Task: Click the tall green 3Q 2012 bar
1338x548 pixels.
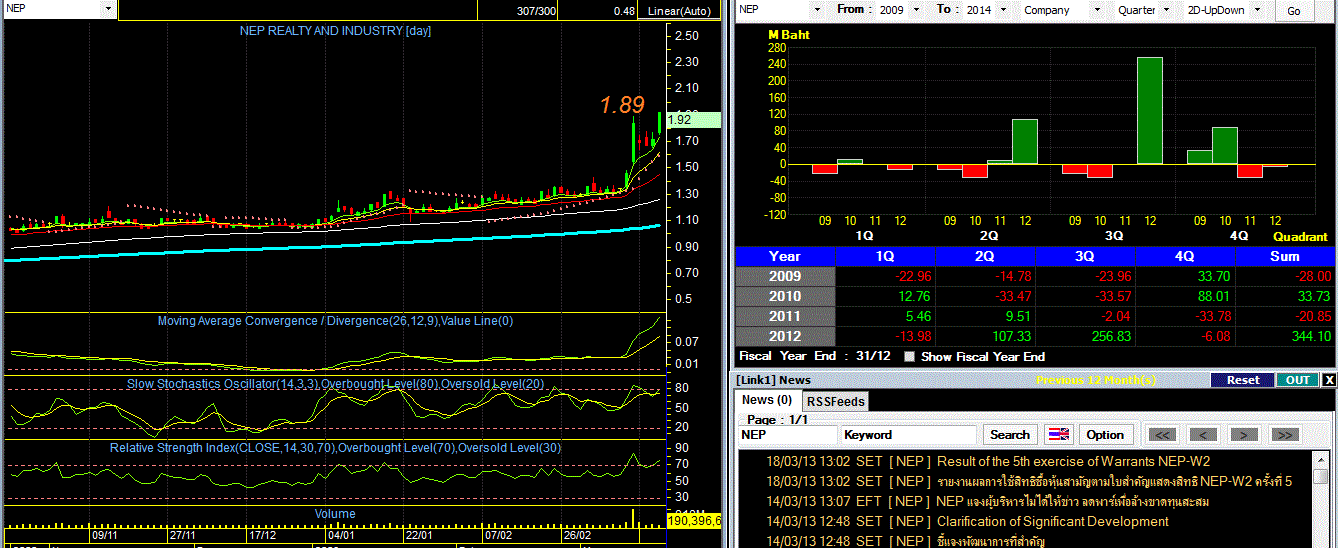Action: pos(1150,110)
